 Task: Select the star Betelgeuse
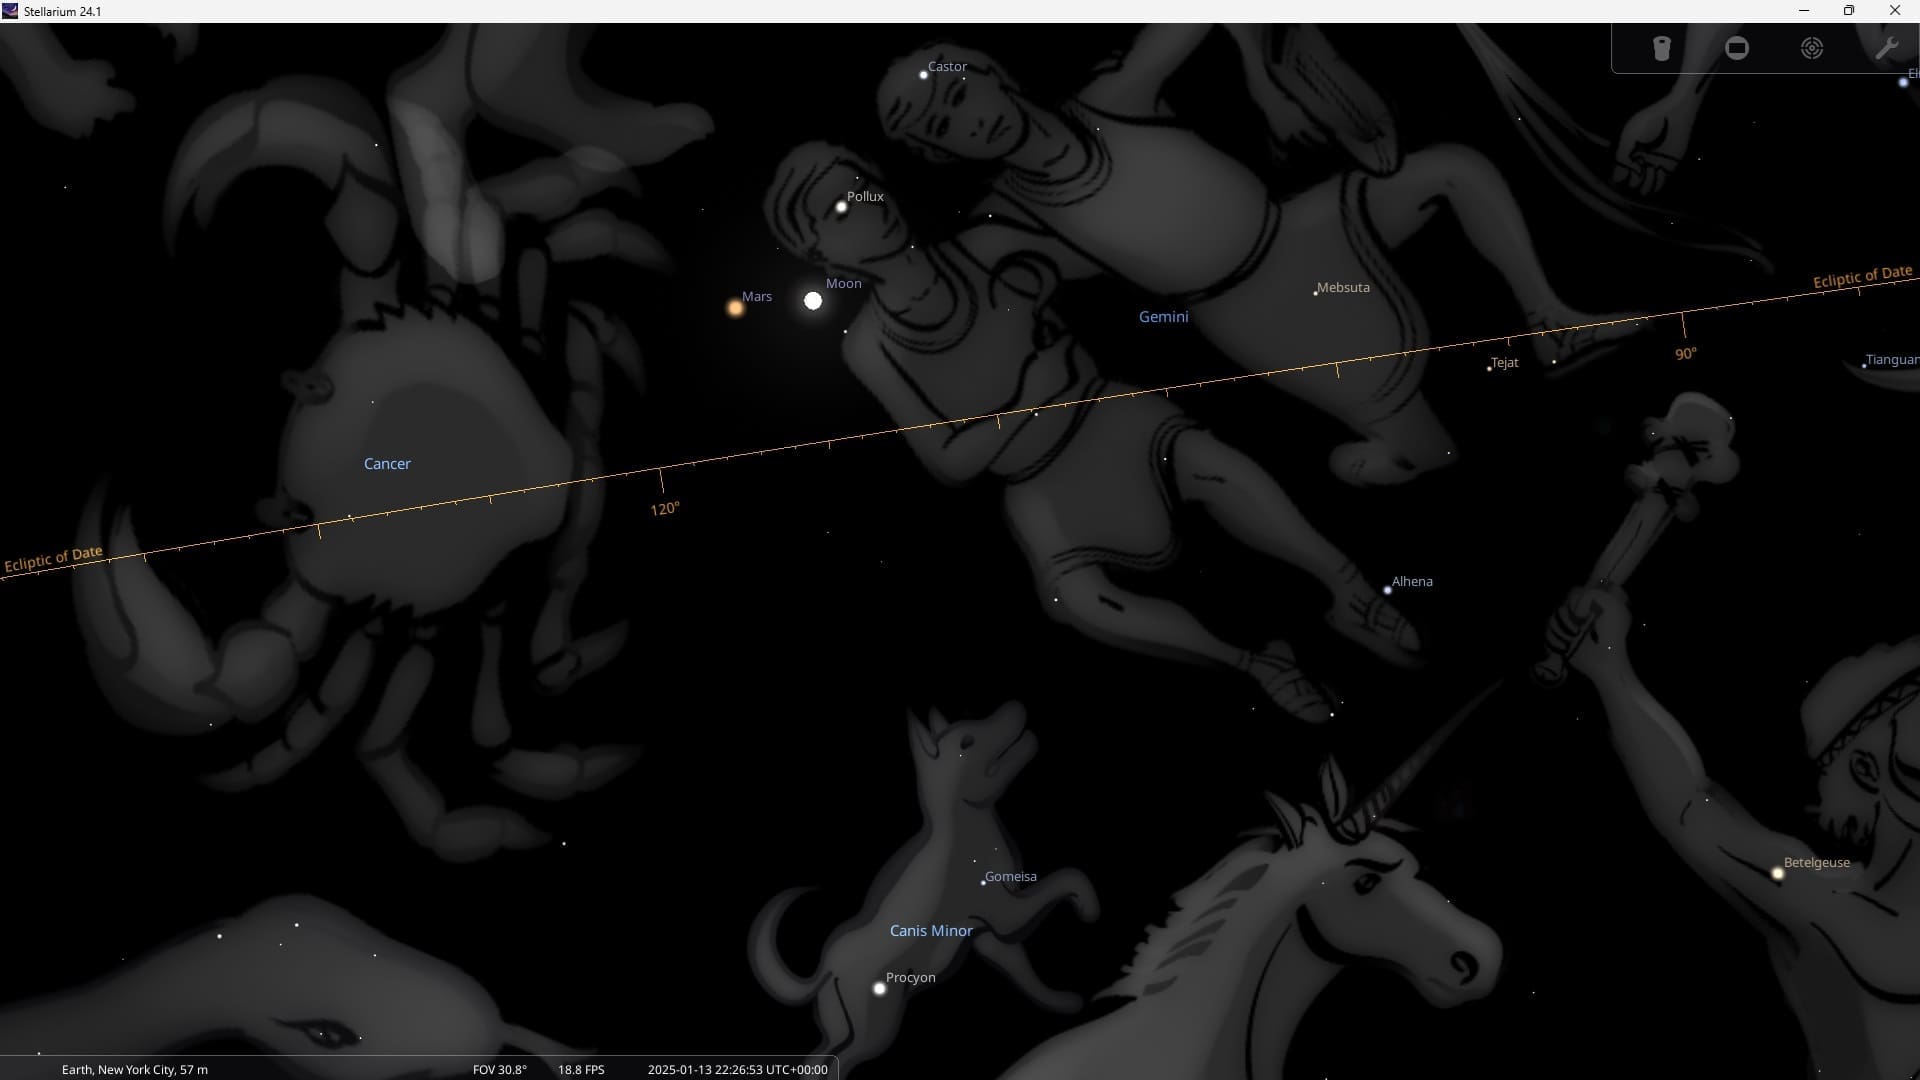click(x=1777, y=873)
